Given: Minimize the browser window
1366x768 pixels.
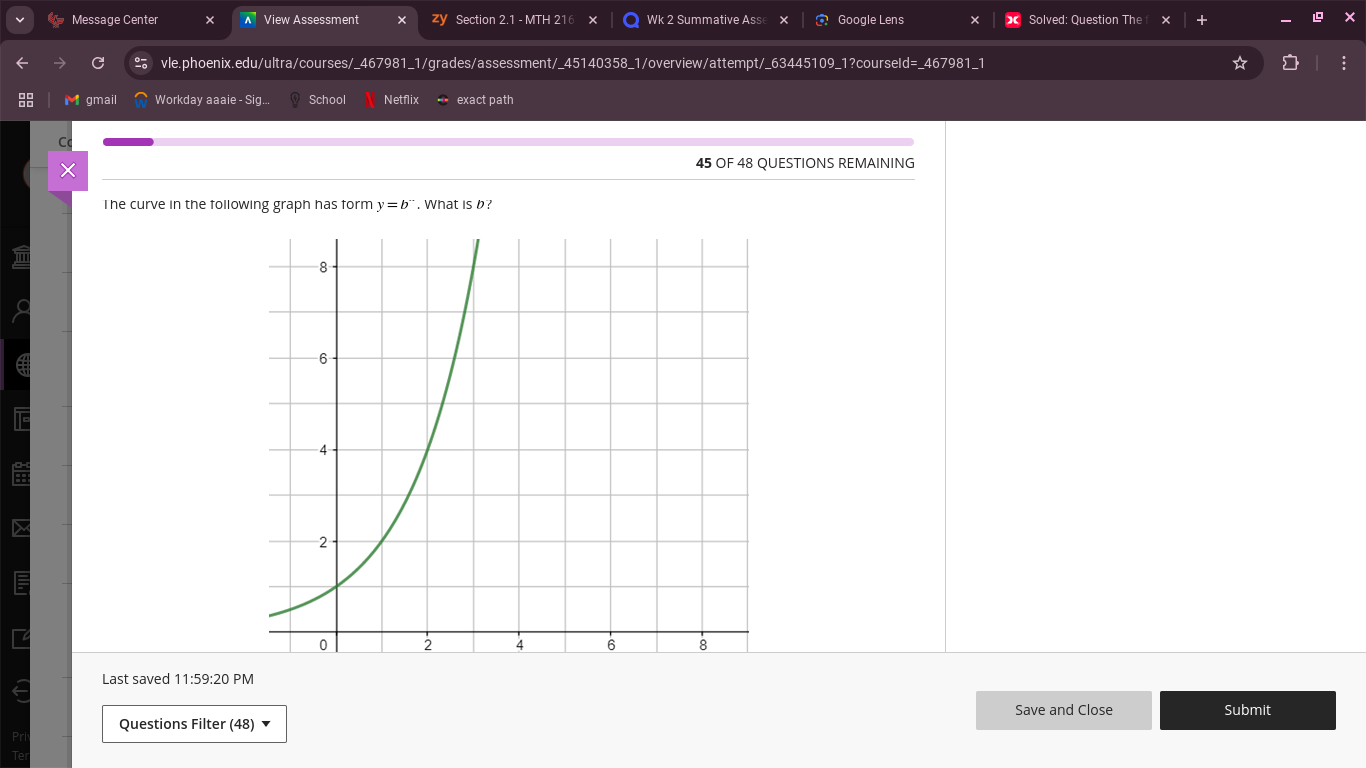Looking at the screenshot, I should pos(1286,20).
